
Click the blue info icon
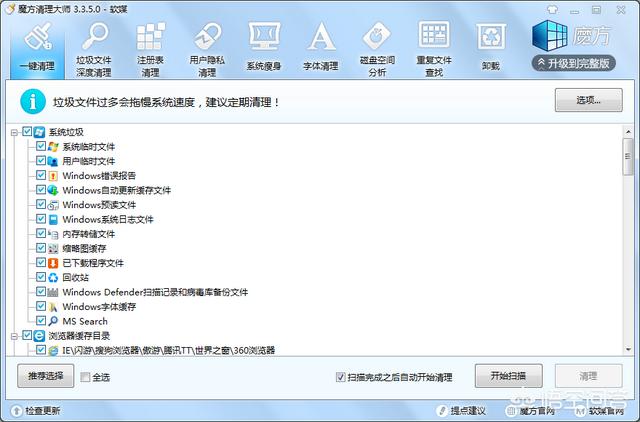tap(33, 102)
